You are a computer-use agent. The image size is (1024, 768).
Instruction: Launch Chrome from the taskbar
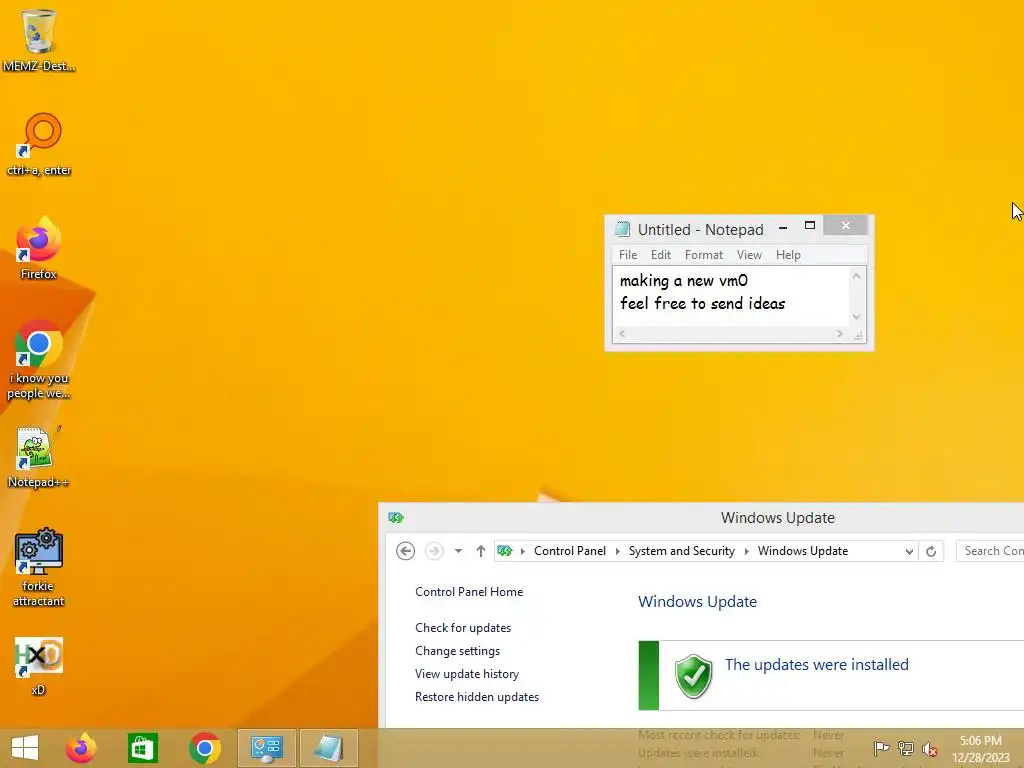(204, 748)
